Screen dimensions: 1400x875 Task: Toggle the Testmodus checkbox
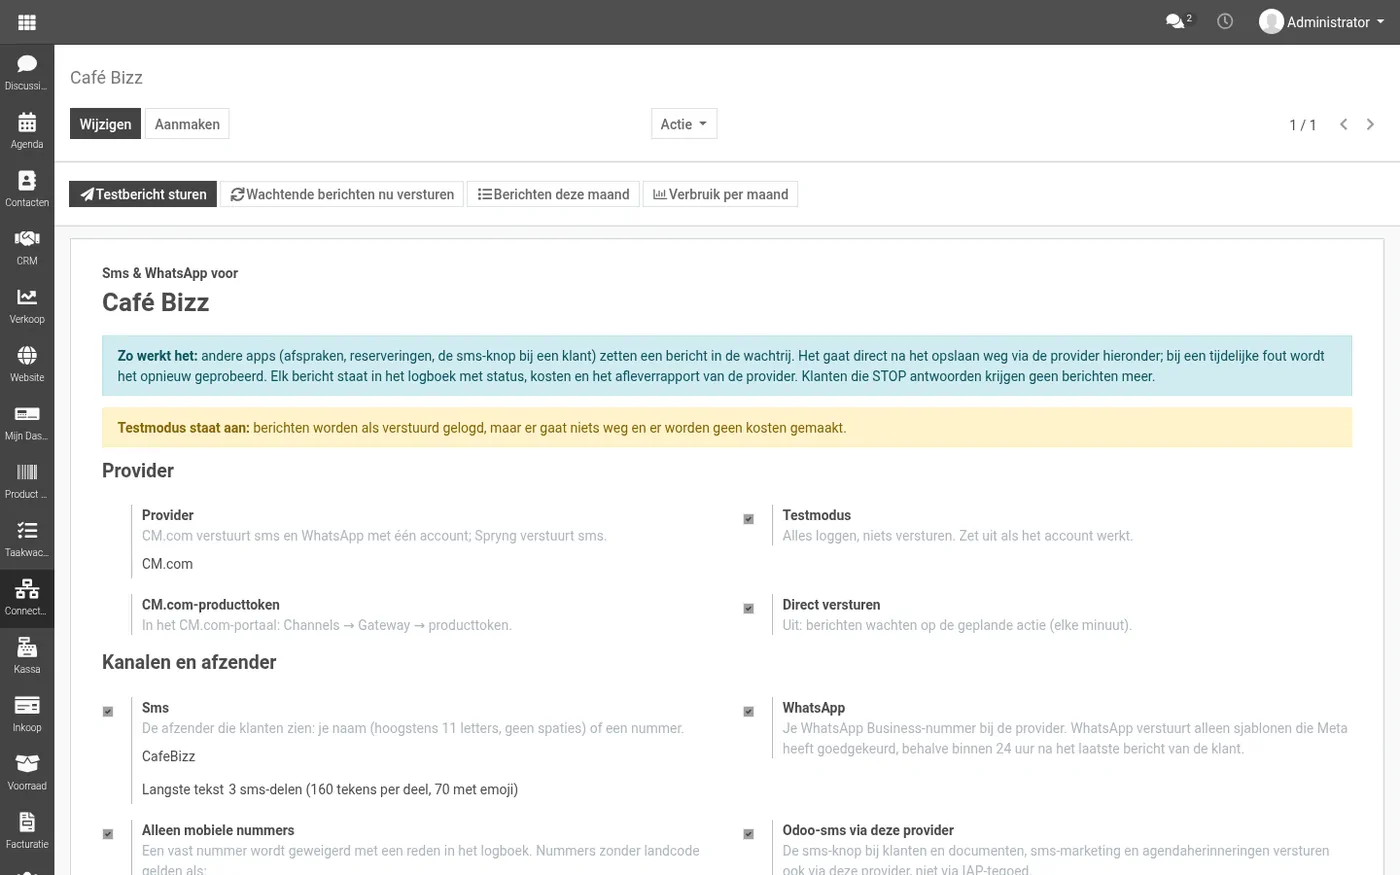coord(748,519)
